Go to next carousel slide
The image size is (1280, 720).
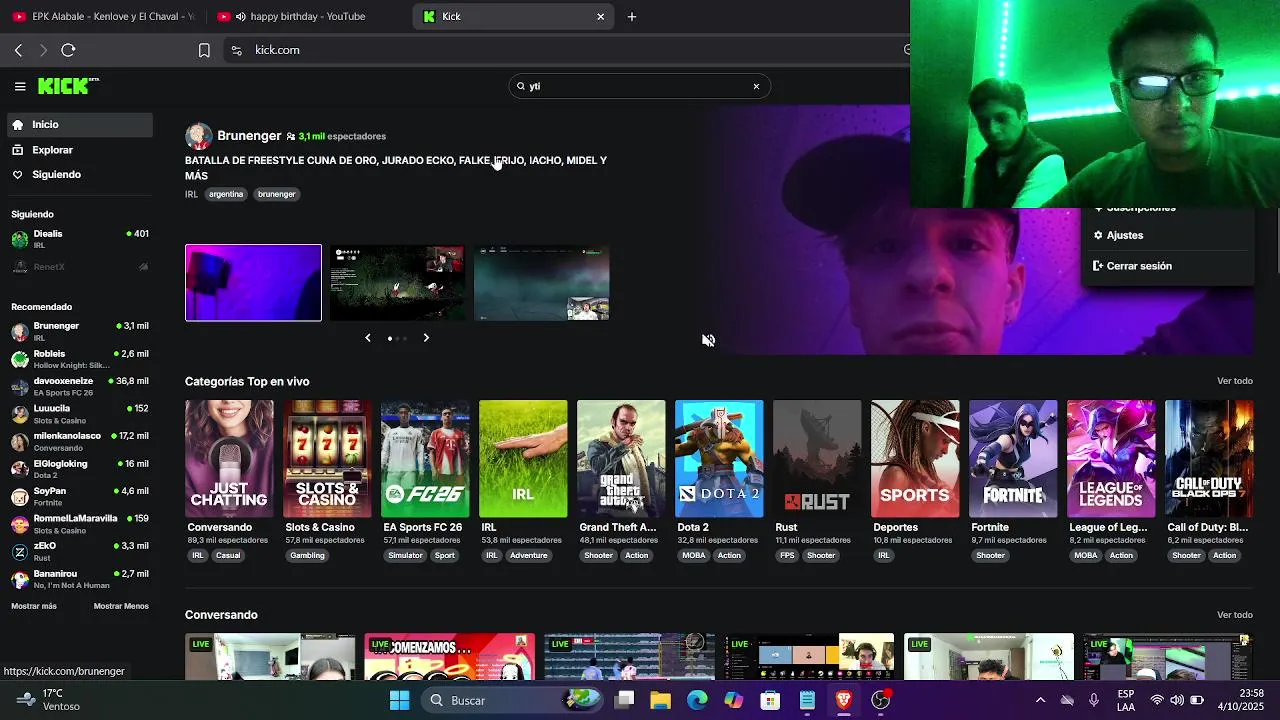[x=426, y=338]
